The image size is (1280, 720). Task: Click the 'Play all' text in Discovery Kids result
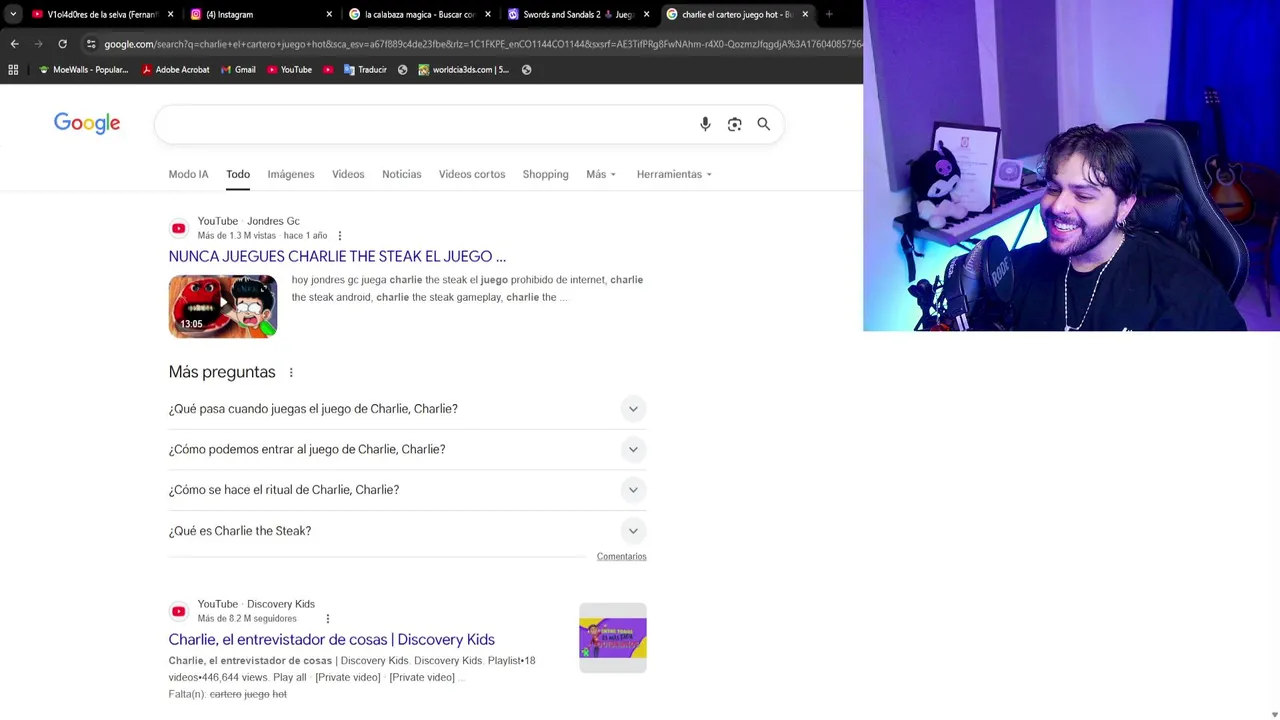(x=289, y=678)
